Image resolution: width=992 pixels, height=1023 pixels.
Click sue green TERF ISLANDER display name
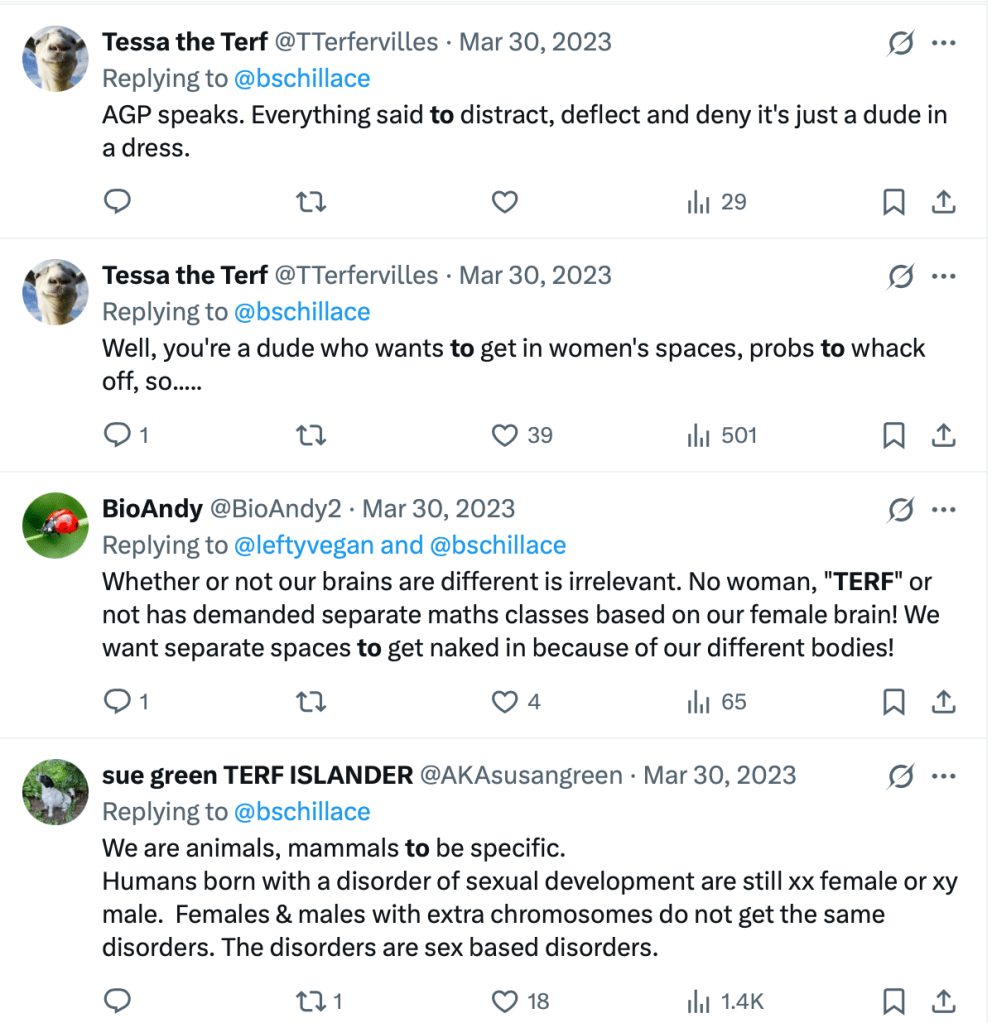tap(257, 775)
